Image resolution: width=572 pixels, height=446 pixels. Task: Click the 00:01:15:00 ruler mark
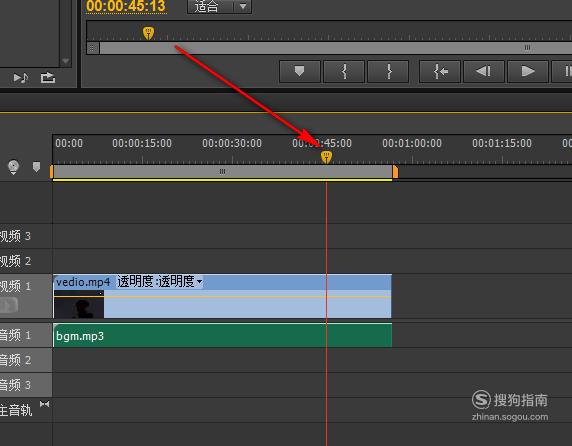(x=502, y=143)
